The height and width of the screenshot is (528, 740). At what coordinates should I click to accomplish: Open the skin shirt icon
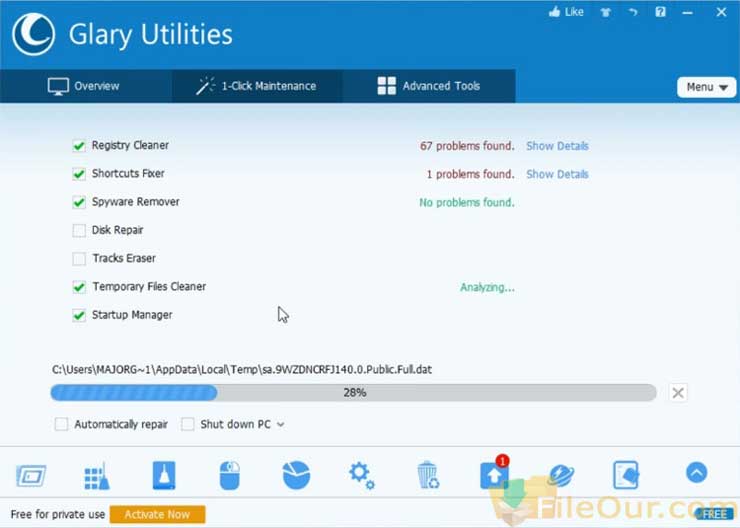point(605,12)
